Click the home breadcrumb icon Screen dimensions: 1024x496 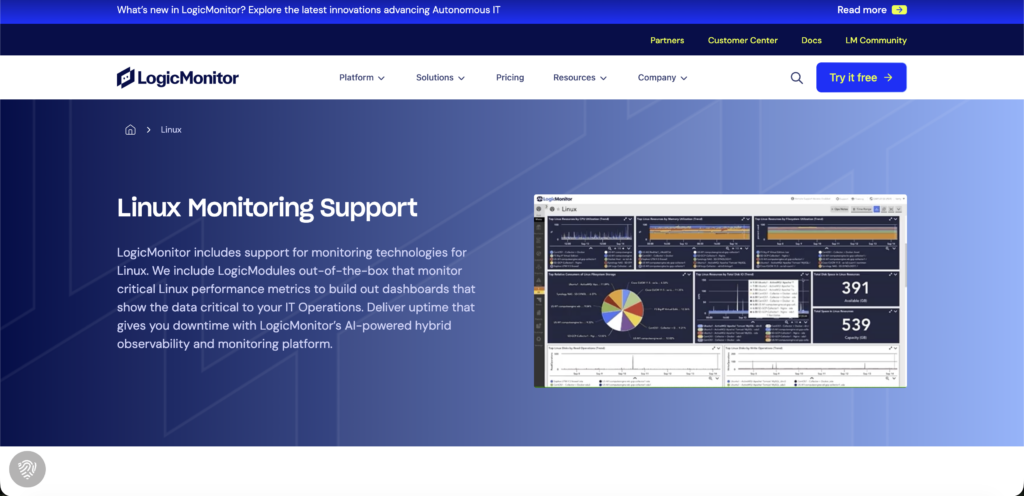130,130
